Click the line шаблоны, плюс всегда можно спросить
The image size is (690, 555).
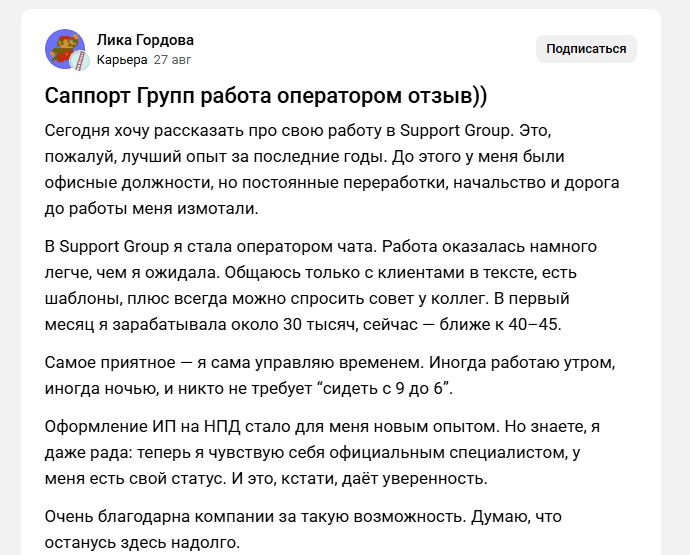click(x=307, y=298)
